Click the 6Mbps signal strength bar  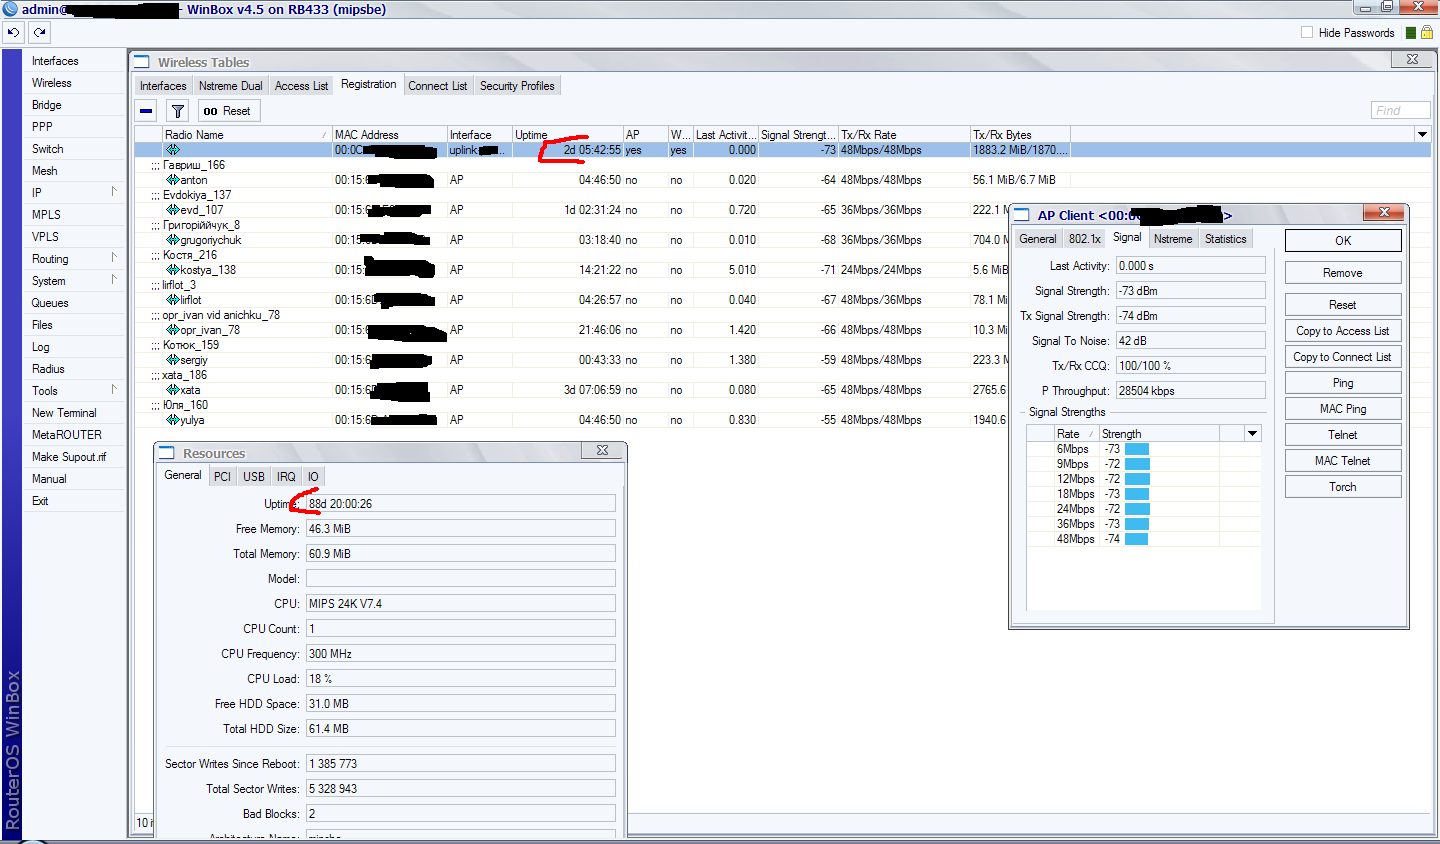(x=1137, y=449)
